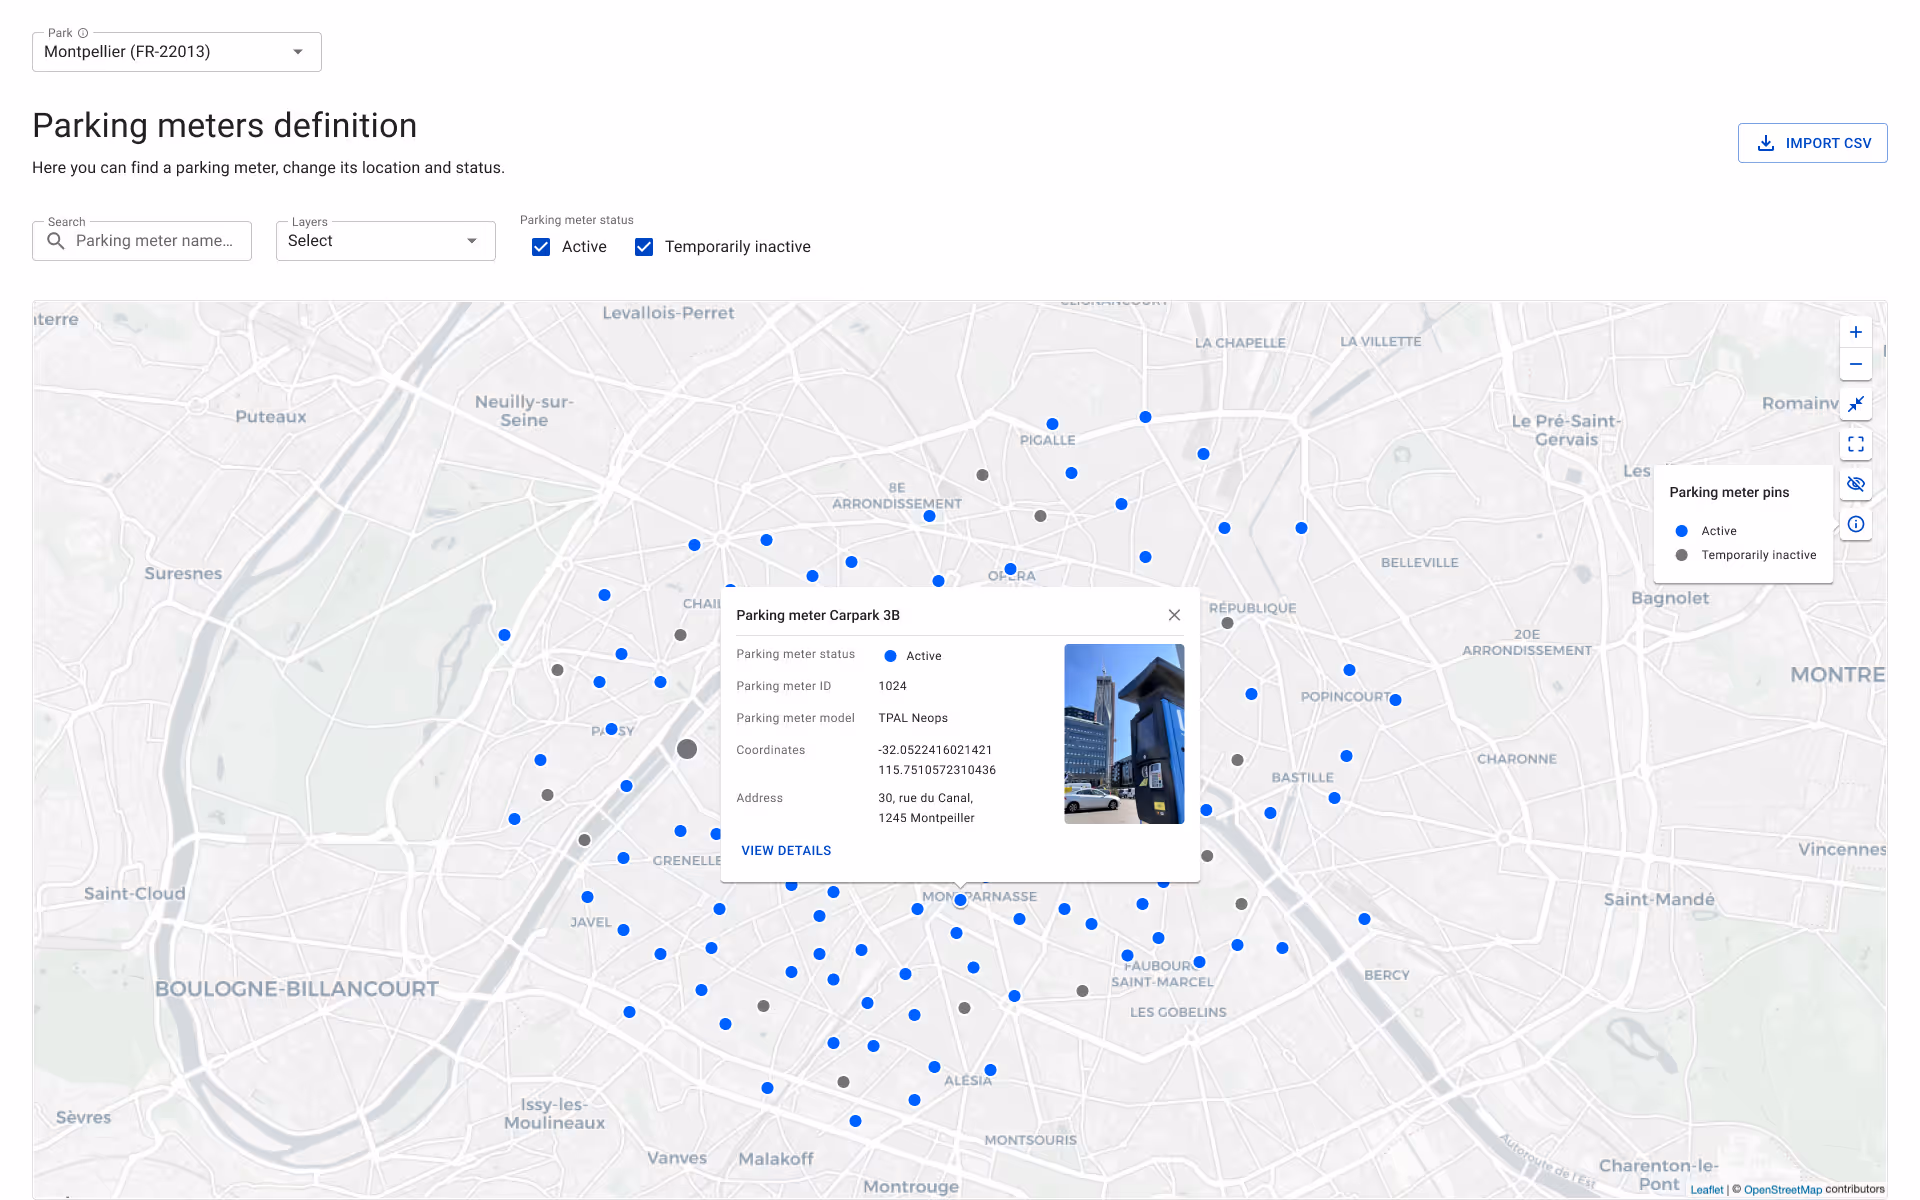Open the Leaflet attribution link

pyautogui.click(x=1706, y=1189)
